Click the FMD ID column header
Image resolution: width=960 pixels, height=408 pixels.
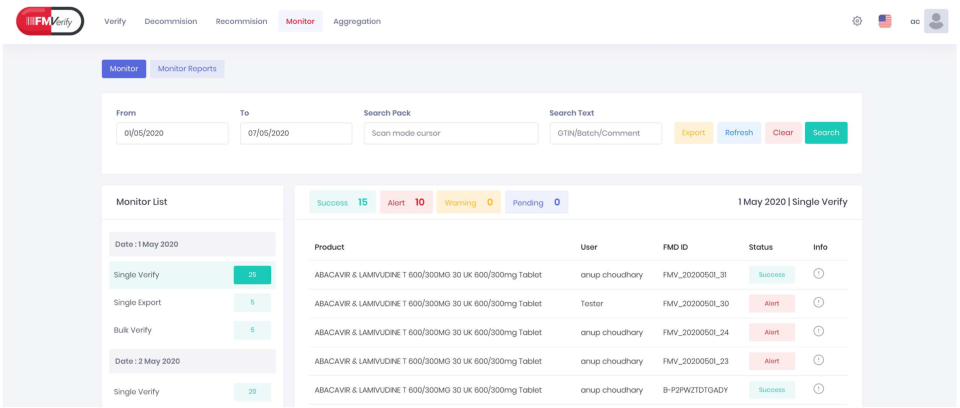pos(675,247)
